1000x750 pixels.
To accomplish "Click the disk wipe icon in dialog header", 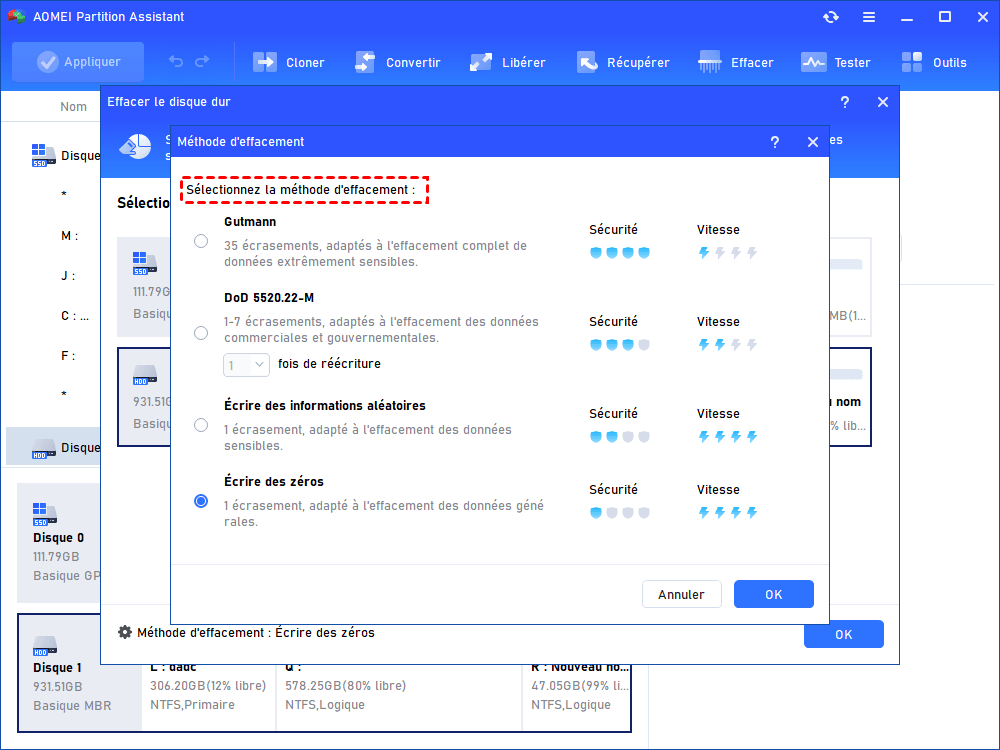I will coord(136,147).
